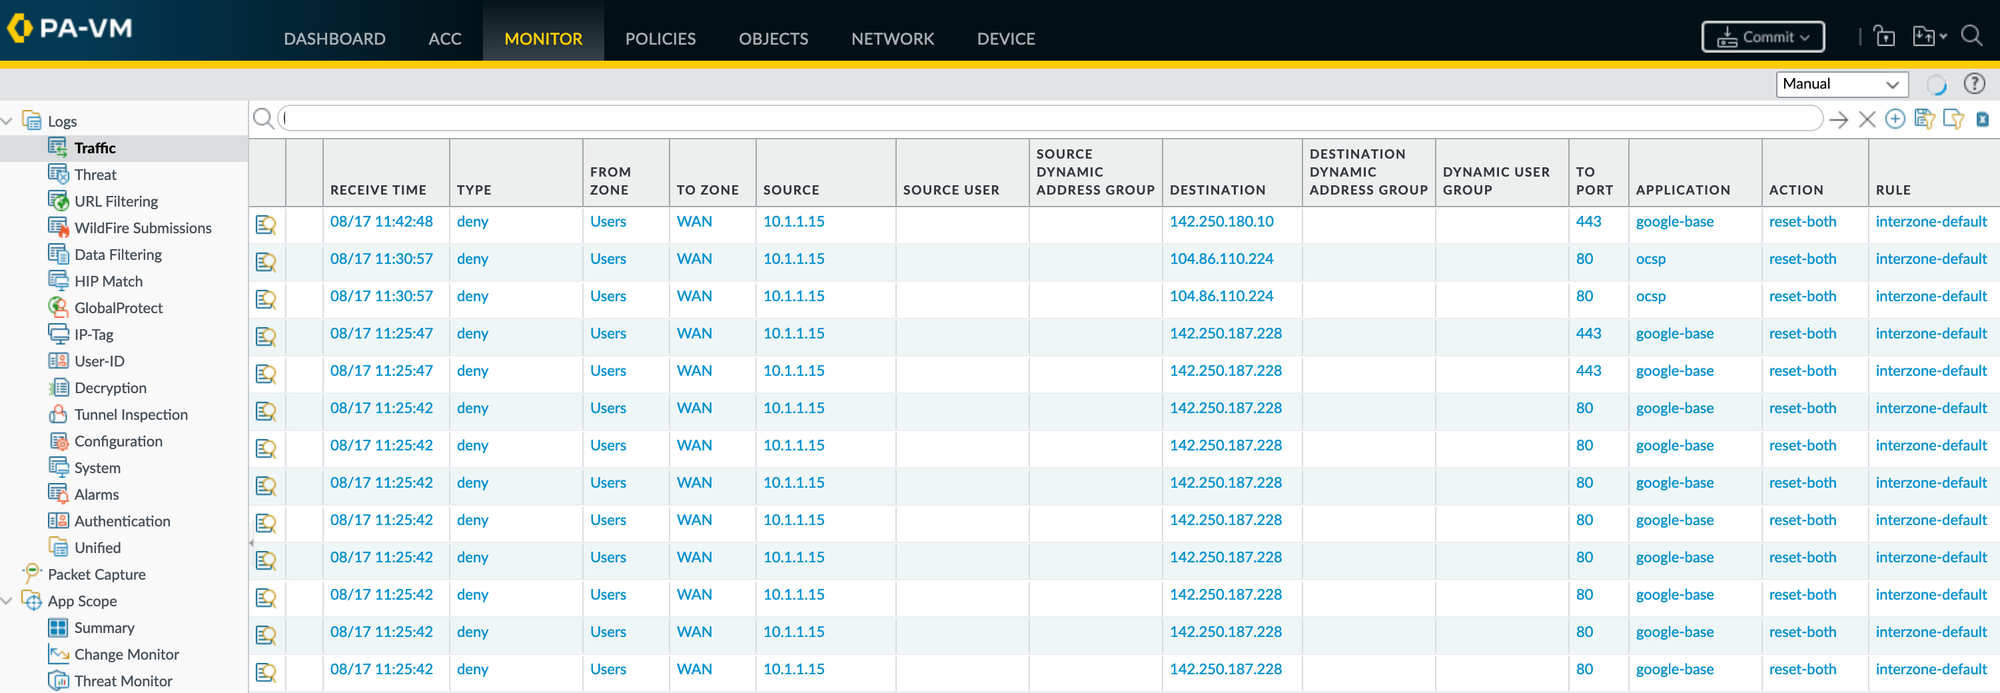
Task: Open Unified logs
Action: tap(97, 548)
